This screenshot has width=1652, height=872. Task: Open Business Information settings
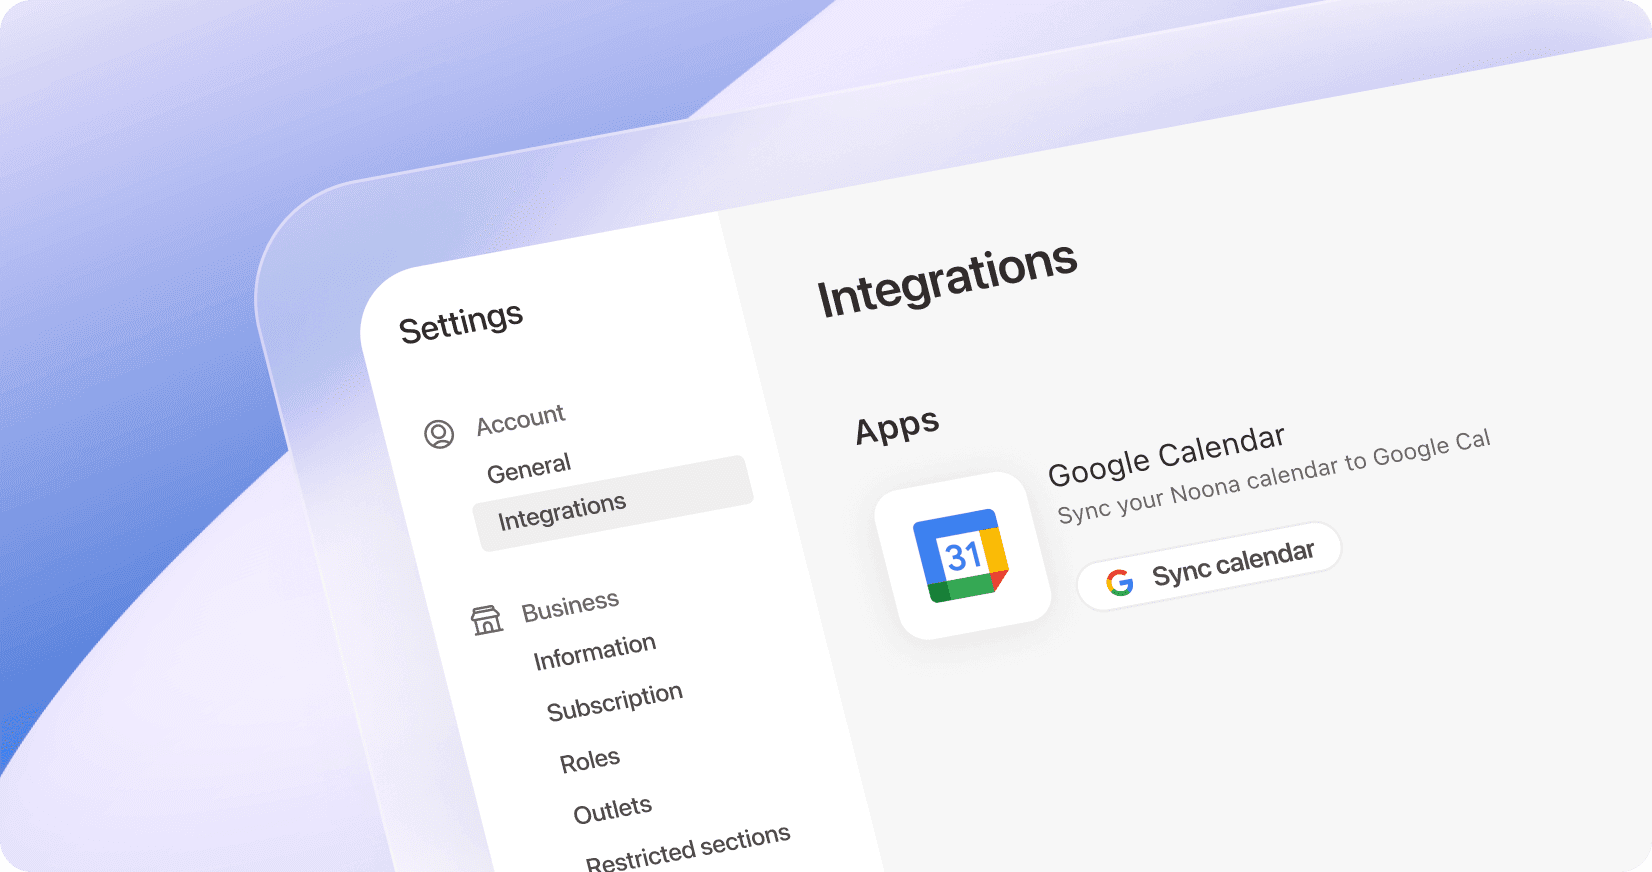click(595, 652)
